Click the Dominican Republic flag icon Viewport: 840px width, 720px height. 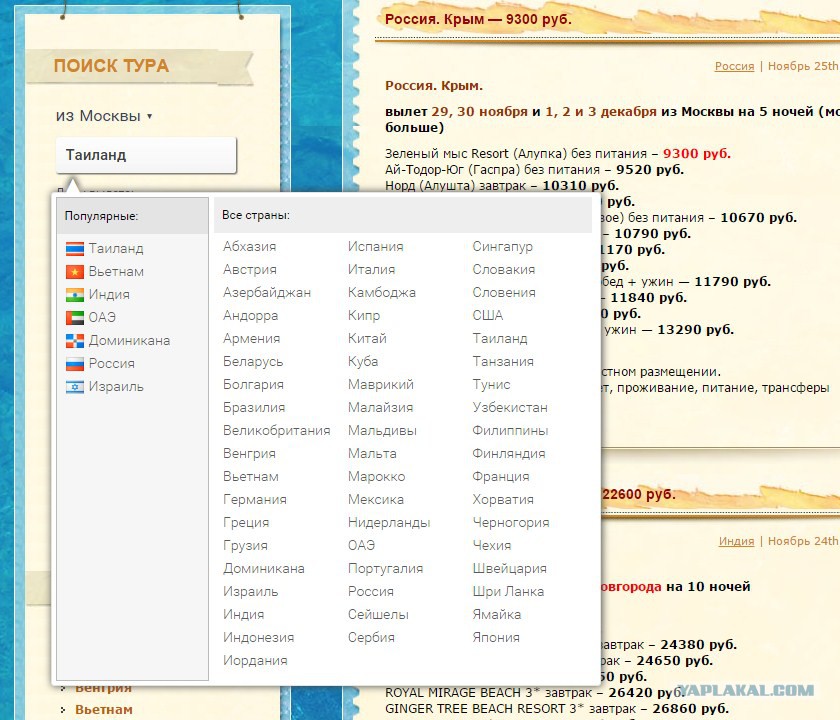coord(75,341)
